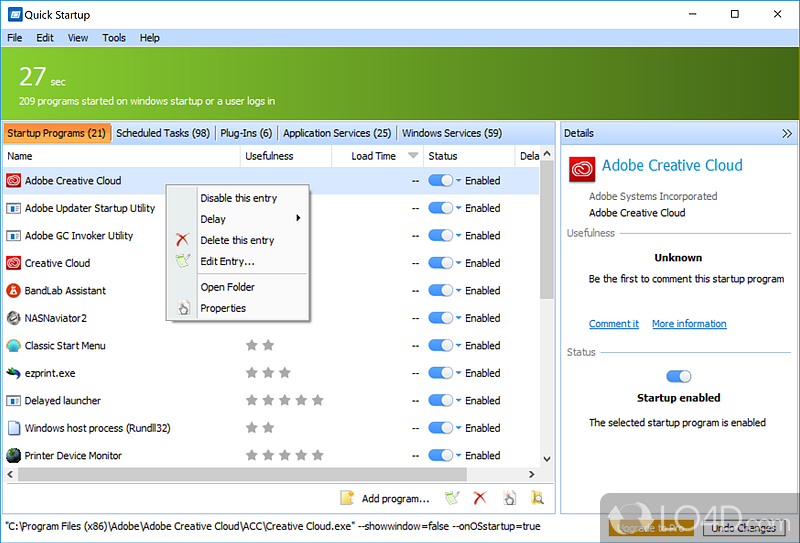Disable the Delayed launcher startup toggle
Image resolution: width=800 pixels, height=543 pixels.
440,401
